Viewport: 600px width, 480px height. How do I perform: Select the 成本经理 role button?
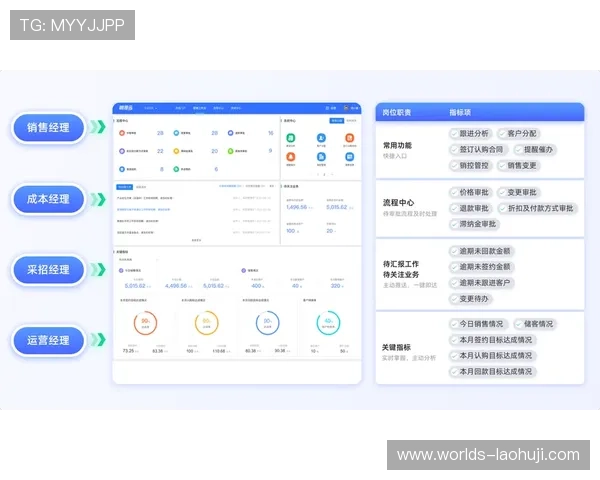pos(48,199)
